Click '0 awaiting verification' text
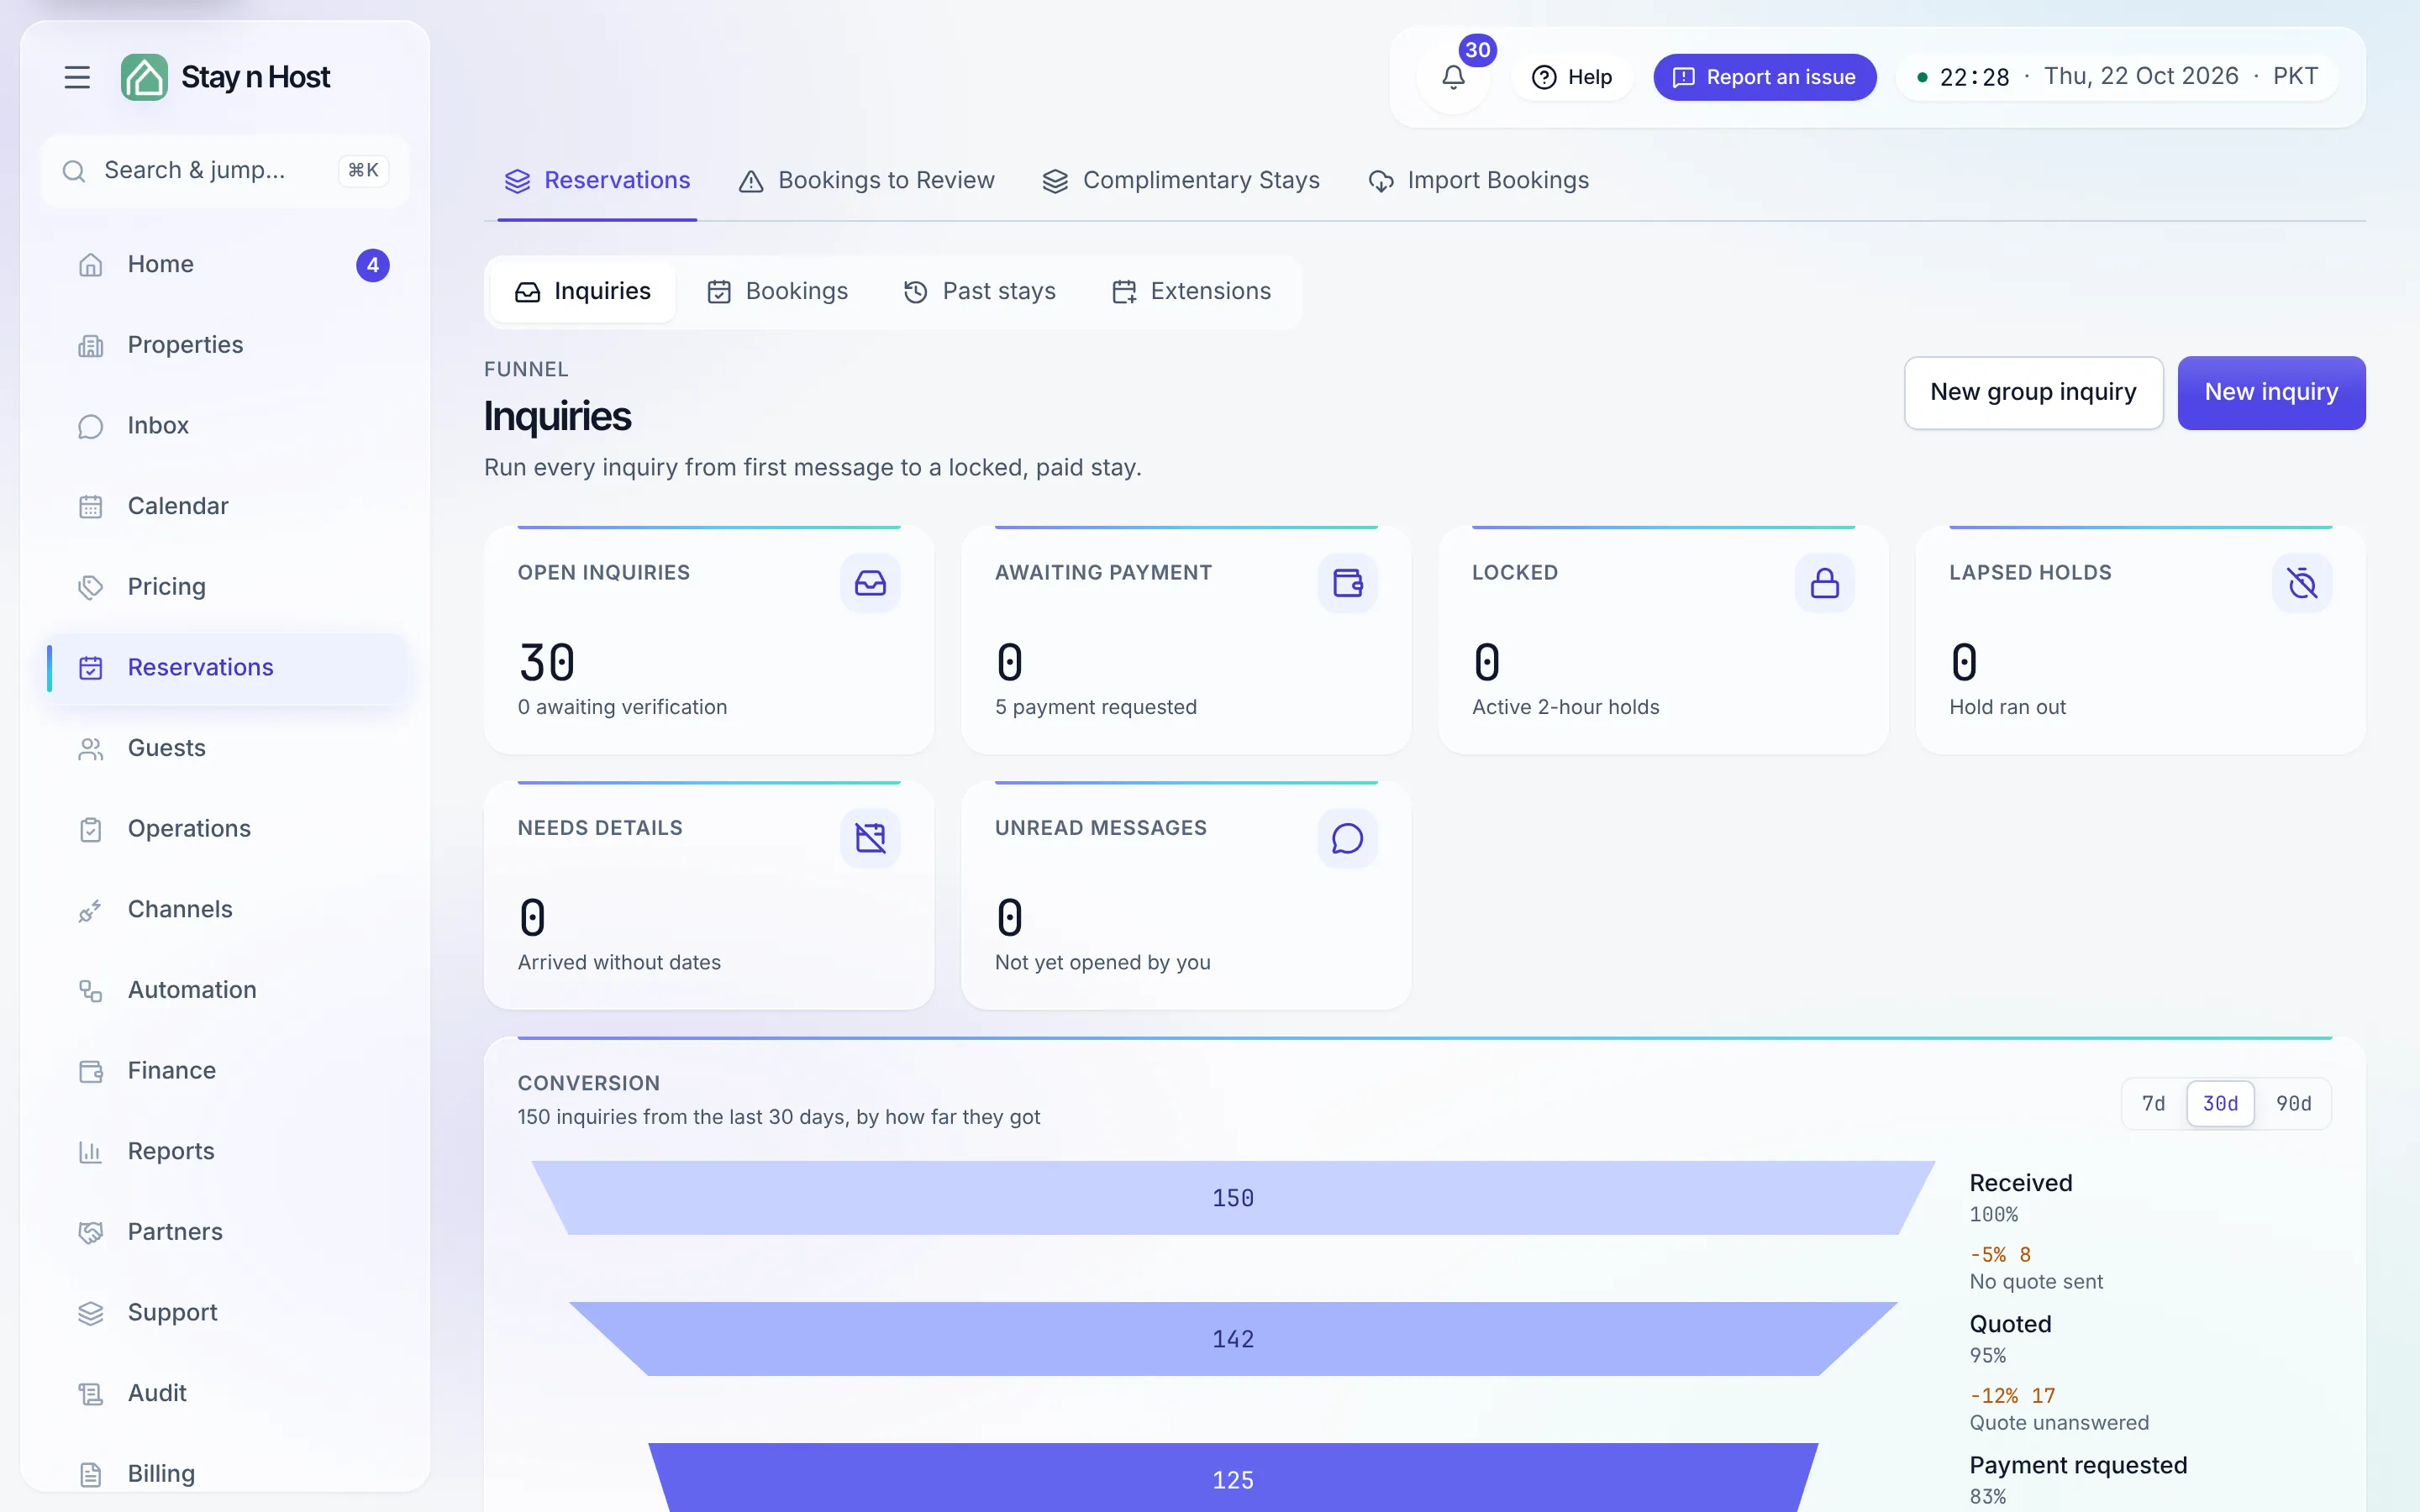 coord(622,707)
